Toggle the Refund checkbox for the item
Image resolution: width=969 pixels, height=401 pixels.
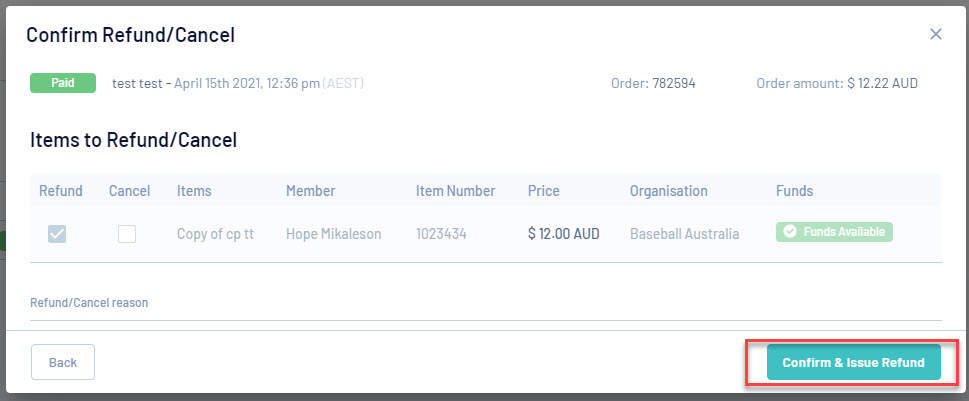[x=58, y=234]
